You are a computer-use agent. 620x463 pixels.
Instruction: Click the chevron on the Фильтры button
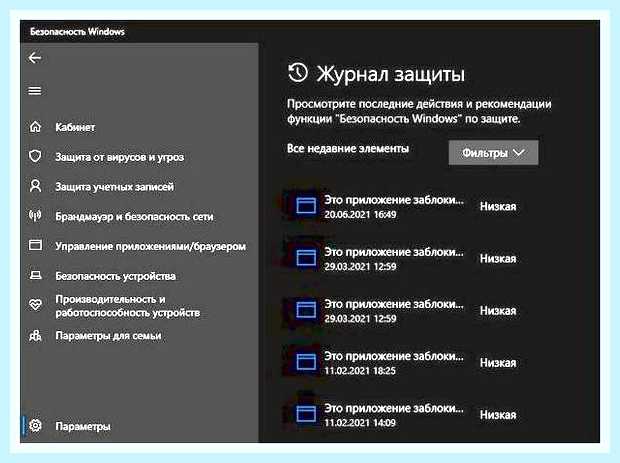click(x=518, y=153)
